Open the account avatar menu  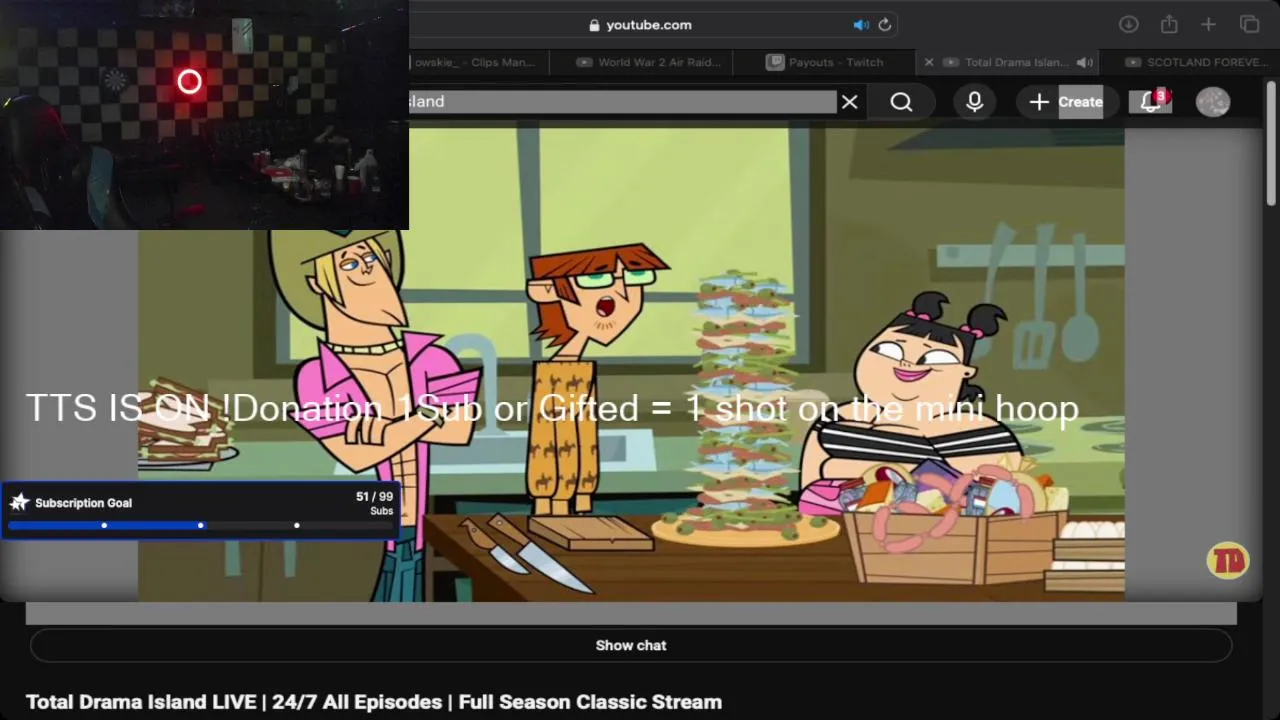[x=1213, y=102]
